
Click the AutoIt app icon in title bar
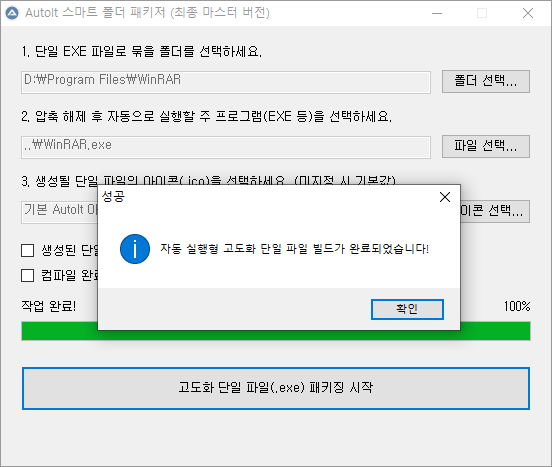[12, 13]
